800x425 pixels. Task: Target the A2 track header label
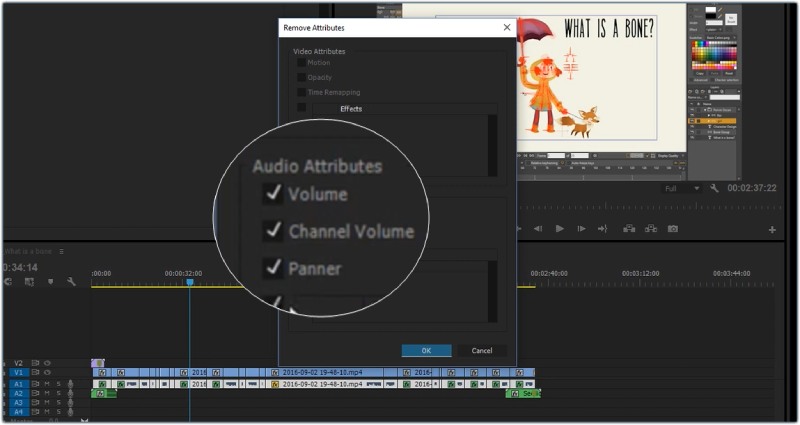(18, 393)
